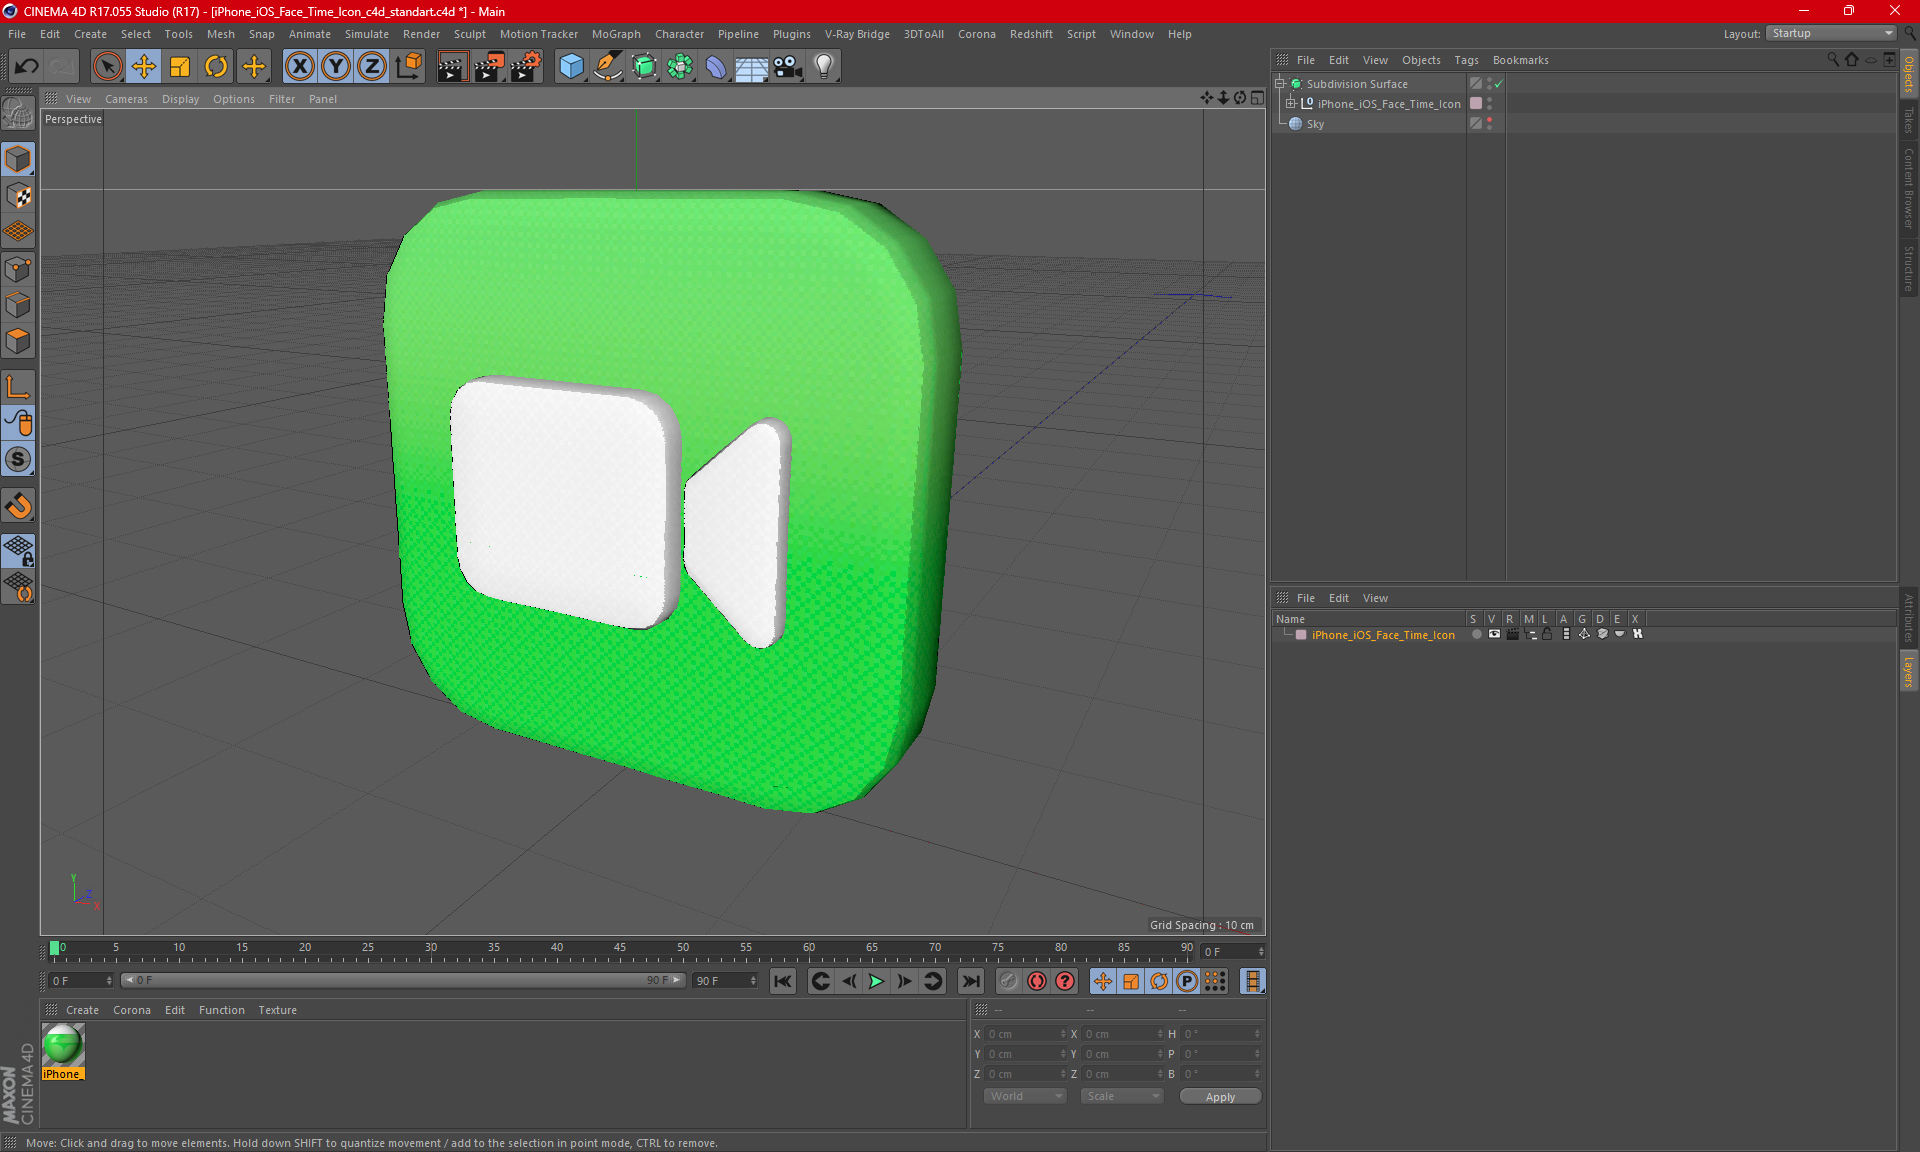
Task: Toggle Snap in the left palette
Action: pos(18,460)
